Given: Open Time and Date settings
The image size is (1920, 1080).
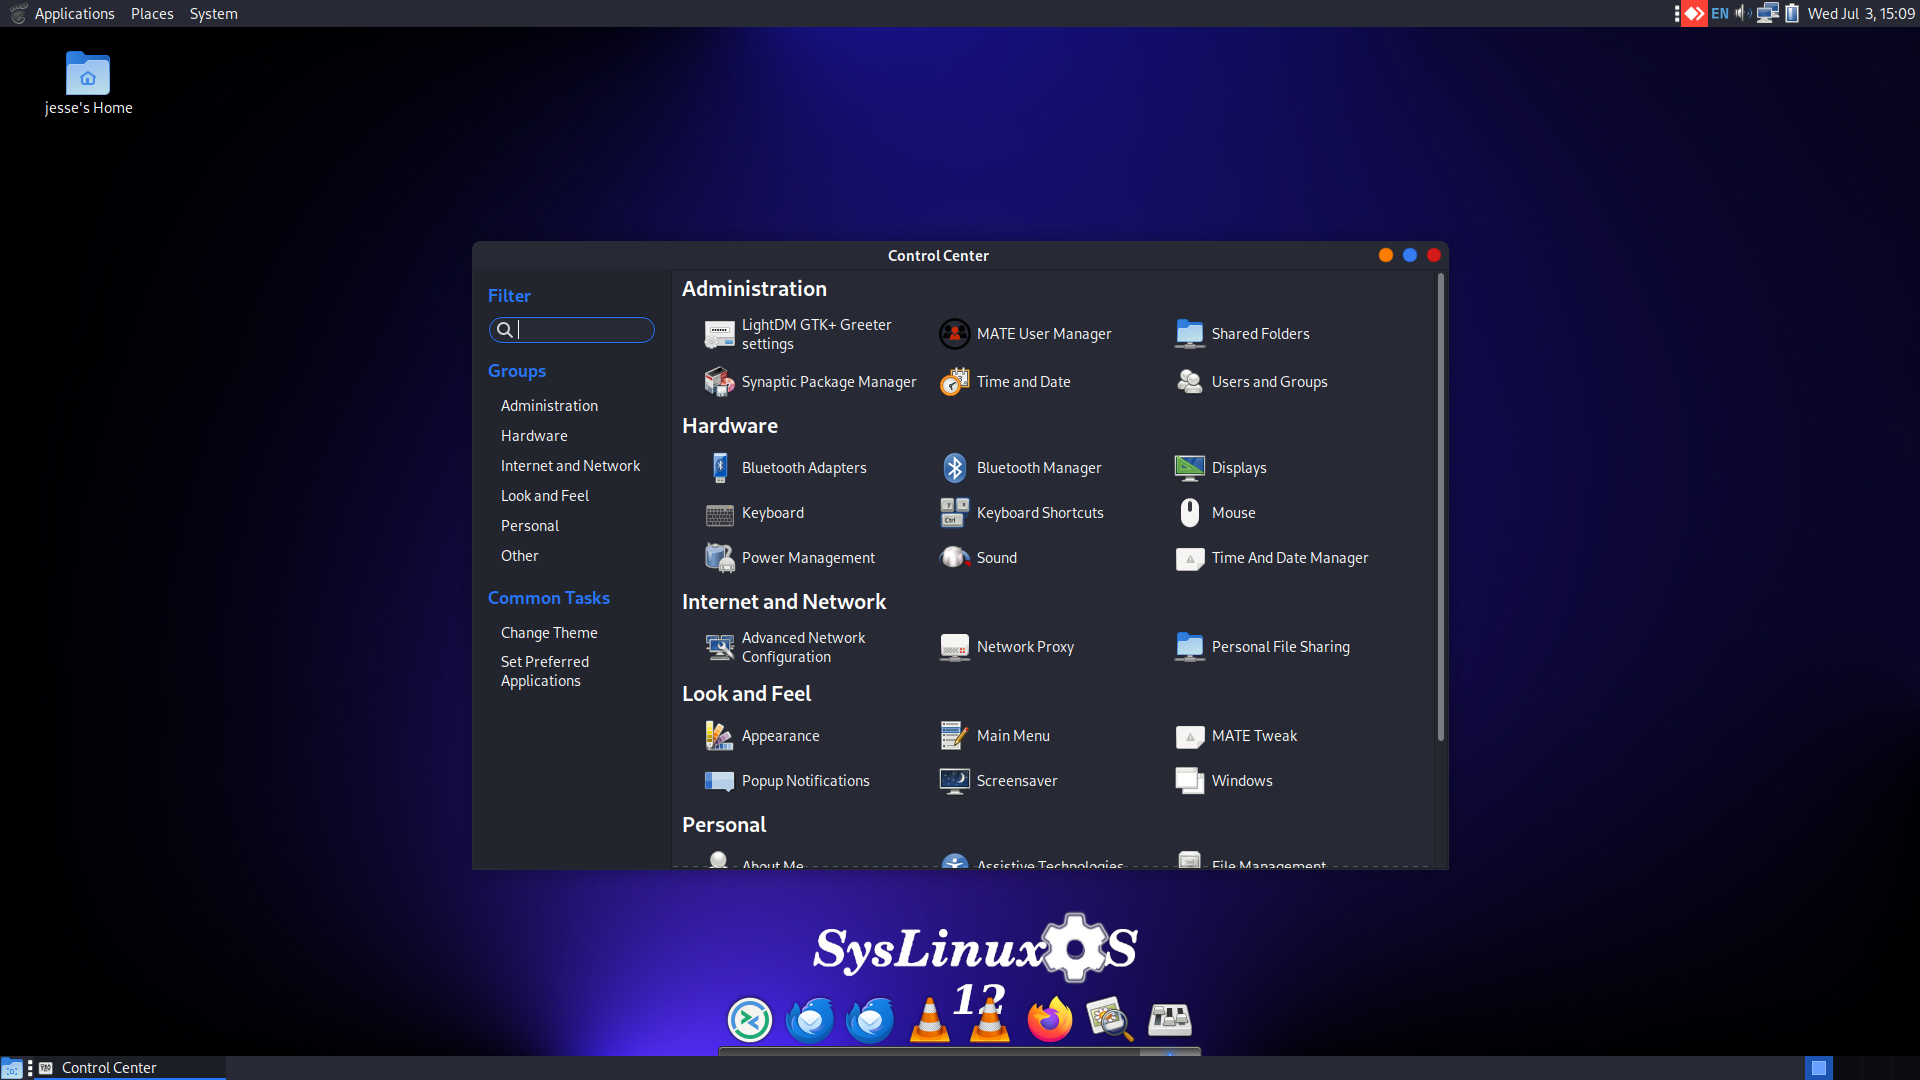Looking at the screenshot, I should pyautogui.click(x=1005, y=382).
